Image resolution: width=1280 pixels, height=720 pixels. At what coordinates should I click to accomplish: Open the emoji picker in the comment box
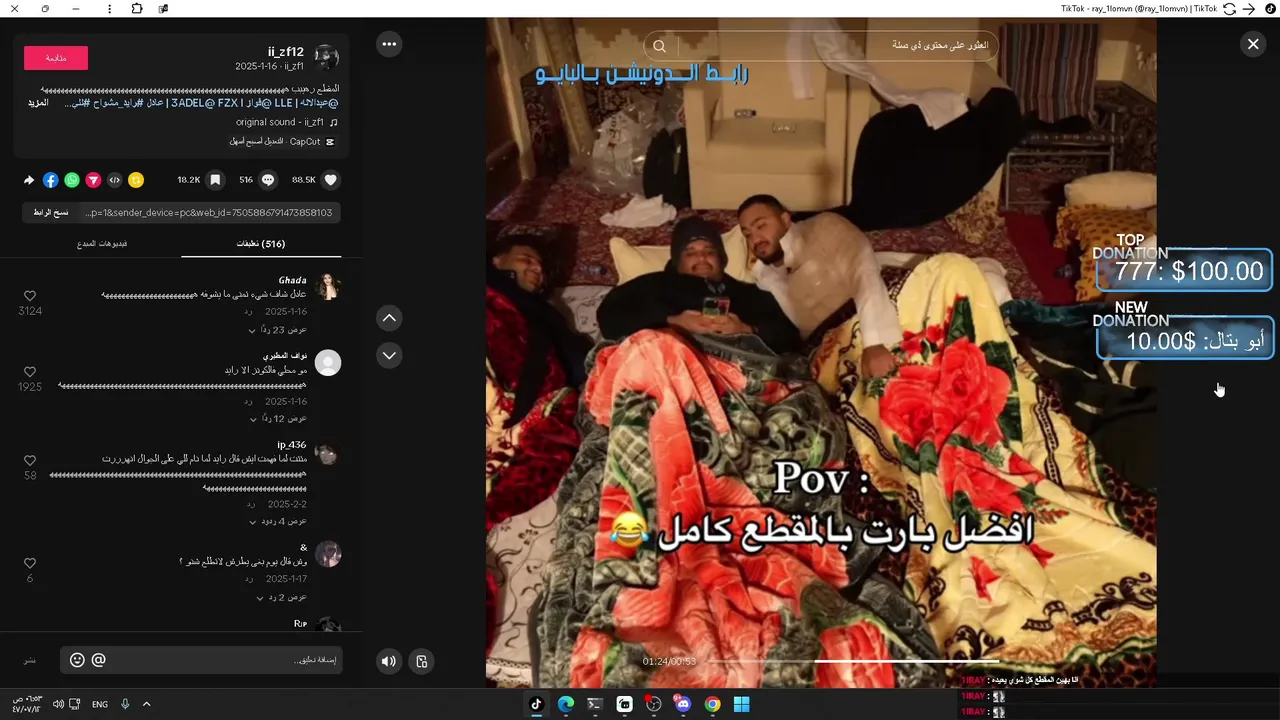click(x=77, y=660)
